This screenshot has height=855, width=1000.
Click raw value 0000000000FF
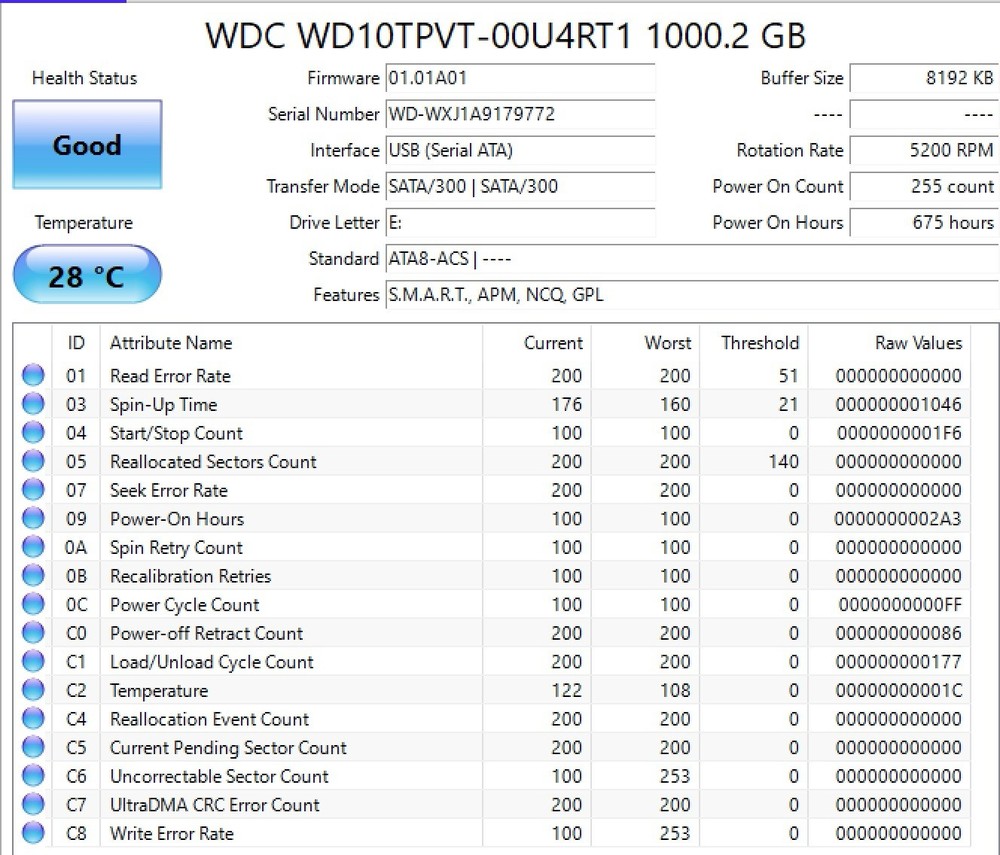point(900,605)
